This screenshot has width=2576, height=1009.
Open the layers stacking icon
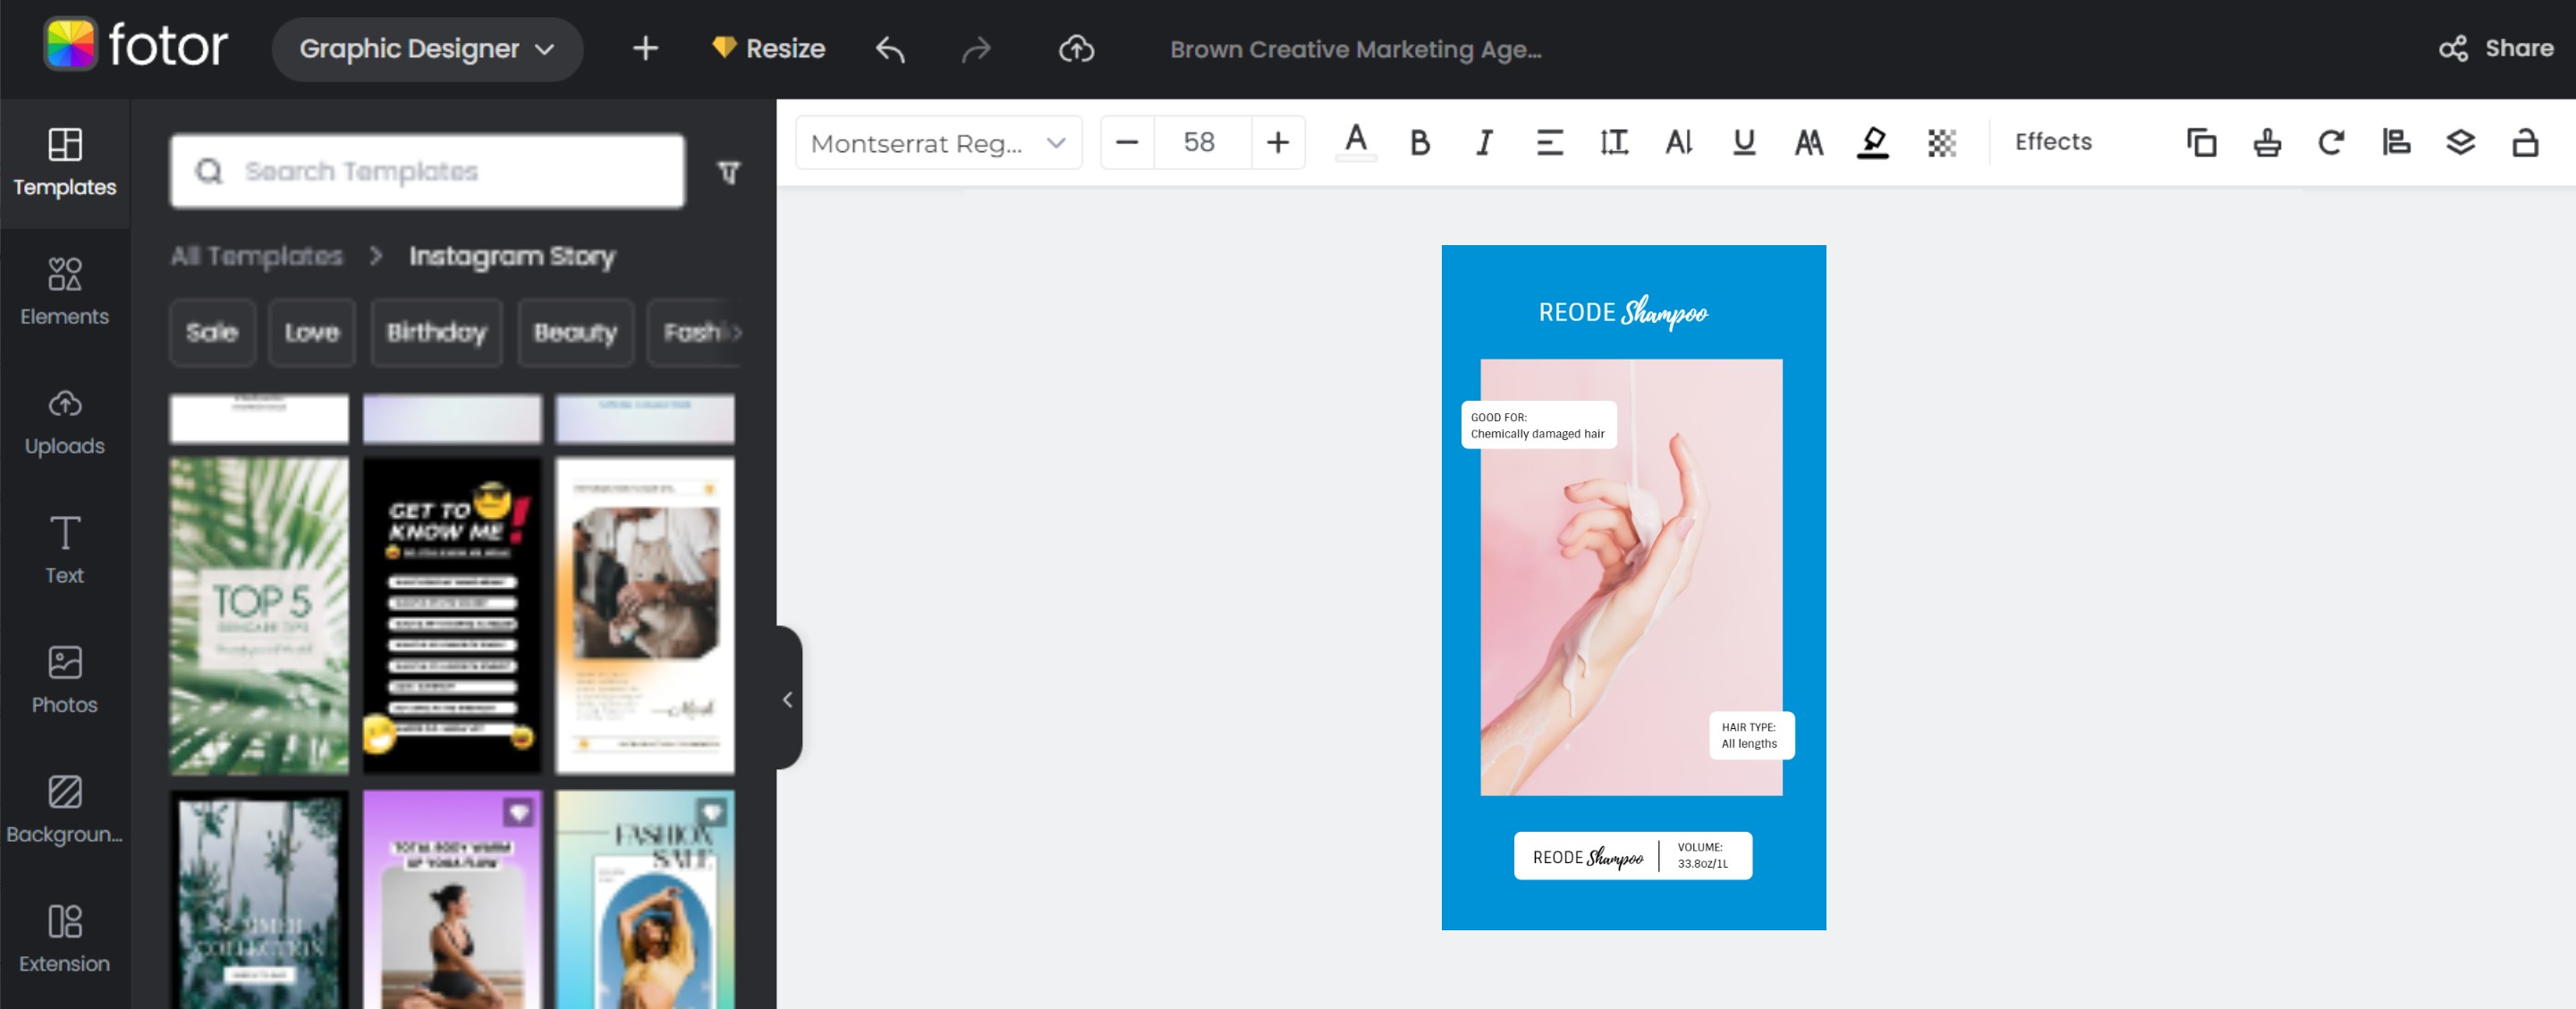point(2460,143)
